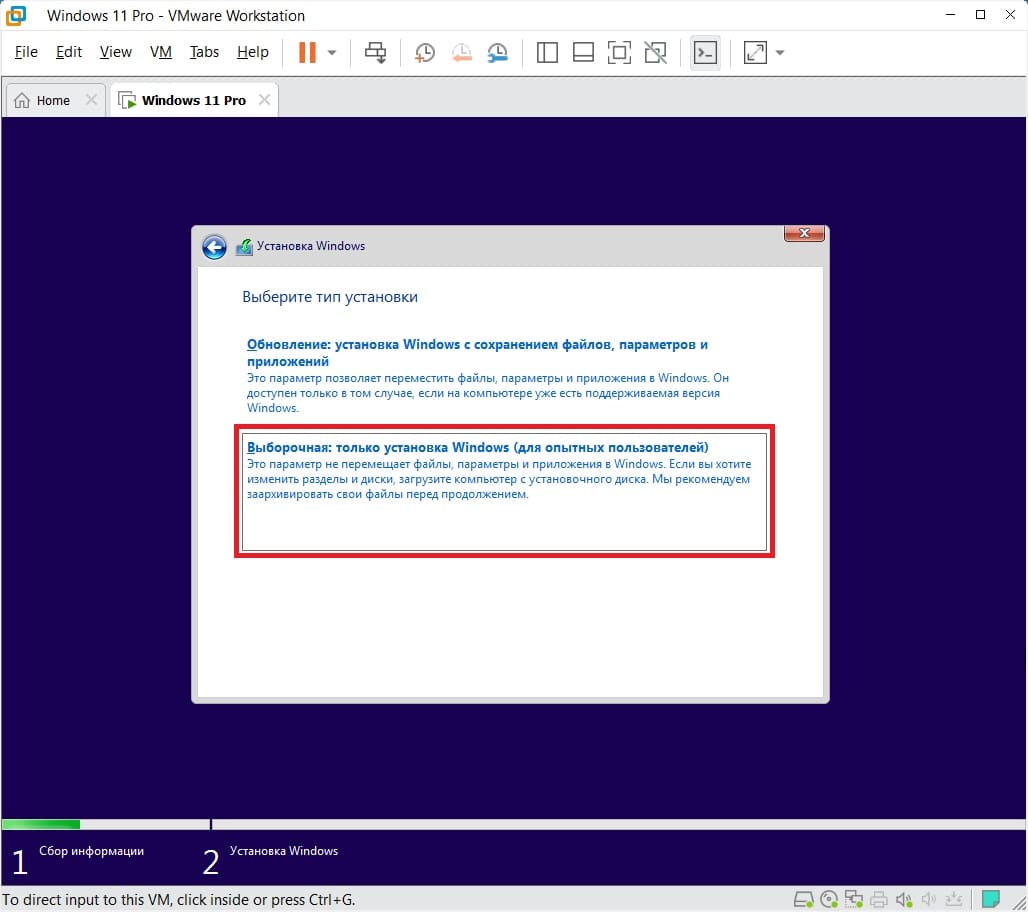Choose Выборочная custom installation option
1028x912 pixels.
click(x=504, y=491)
